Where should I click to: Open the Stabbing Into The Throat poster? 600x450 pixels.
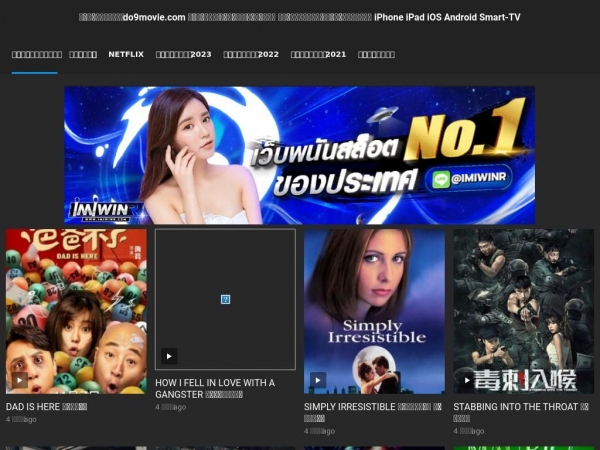[x=523, y=311]
